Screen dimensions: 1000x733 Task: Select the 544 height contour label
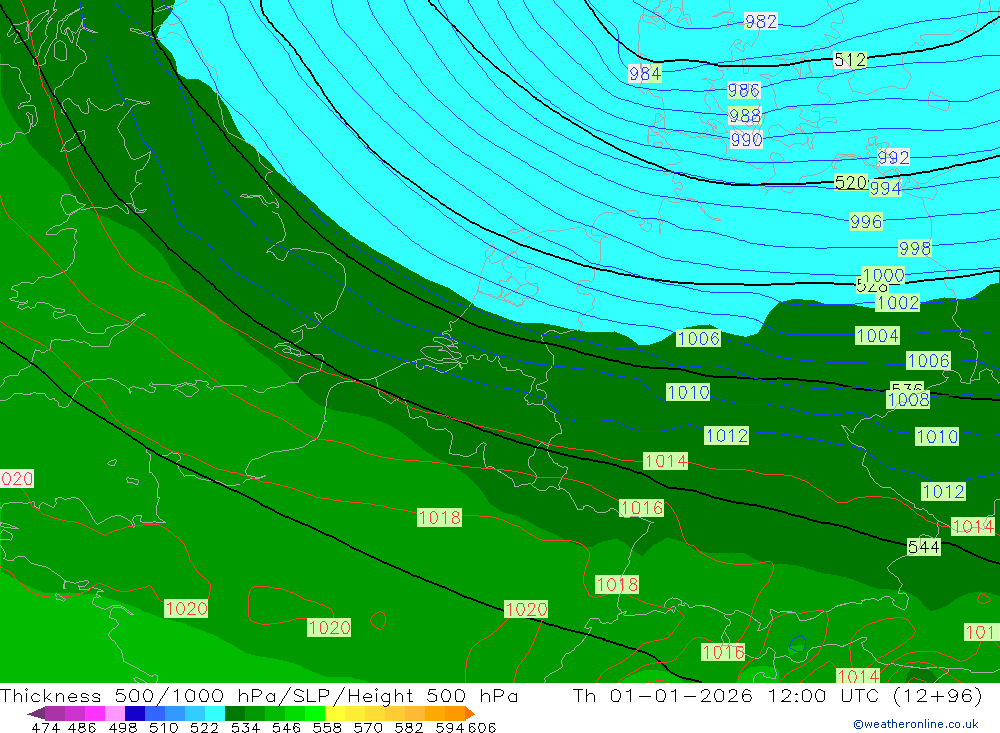[923, 547]
